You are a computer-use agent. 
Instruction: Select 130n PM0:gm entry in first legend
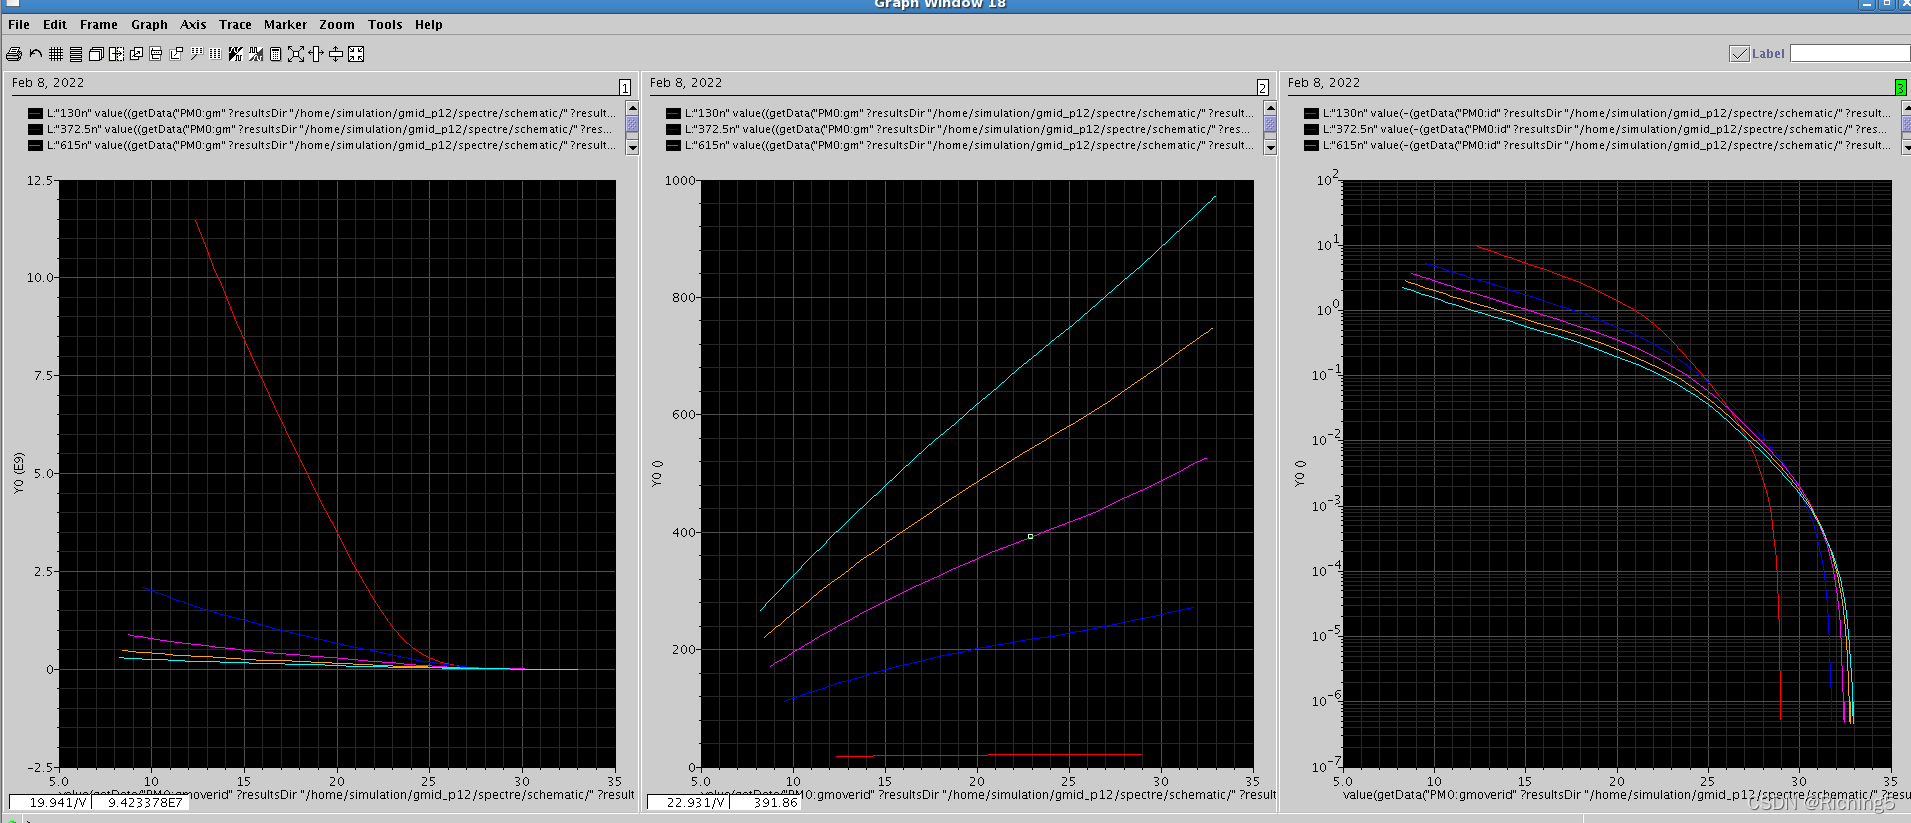(331, 114)
